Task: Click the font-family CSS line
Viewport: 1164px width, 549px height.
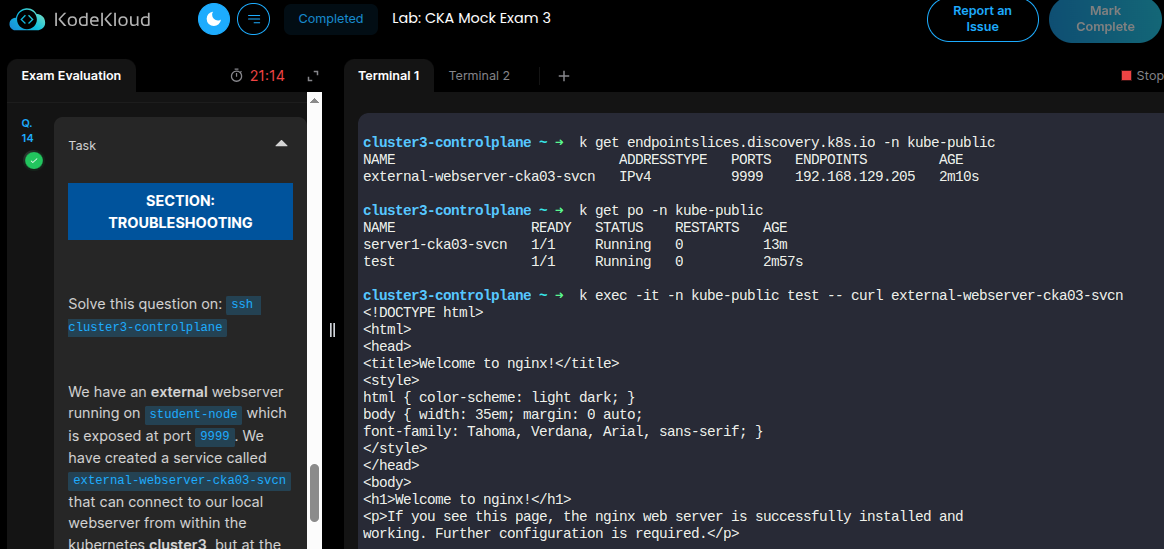Action: tap(563, 431)
